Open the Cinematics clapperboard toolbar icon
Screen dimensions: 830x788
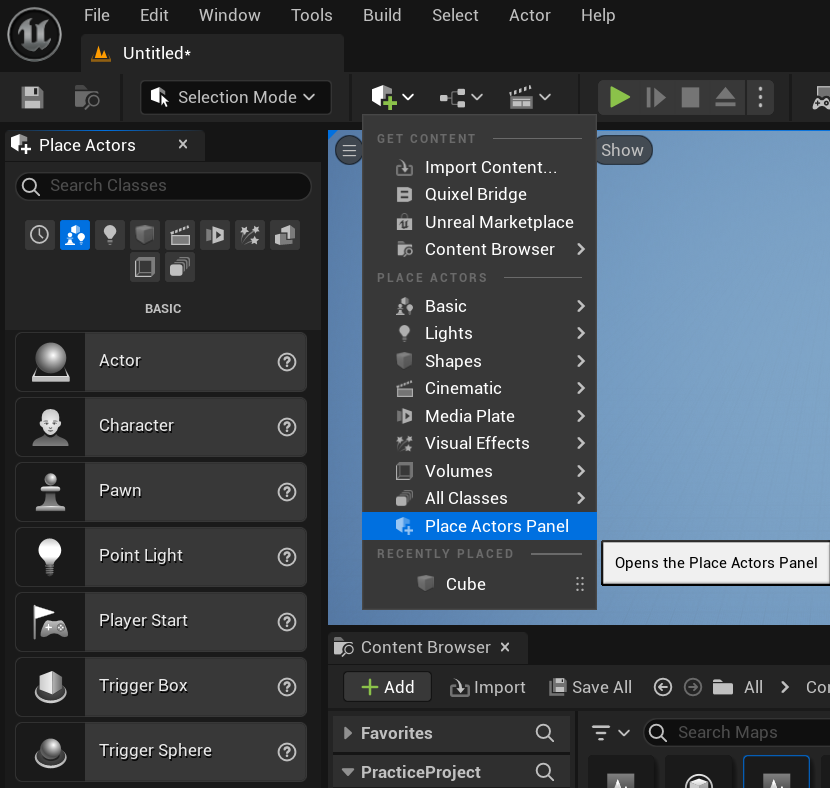coord(521,97)
